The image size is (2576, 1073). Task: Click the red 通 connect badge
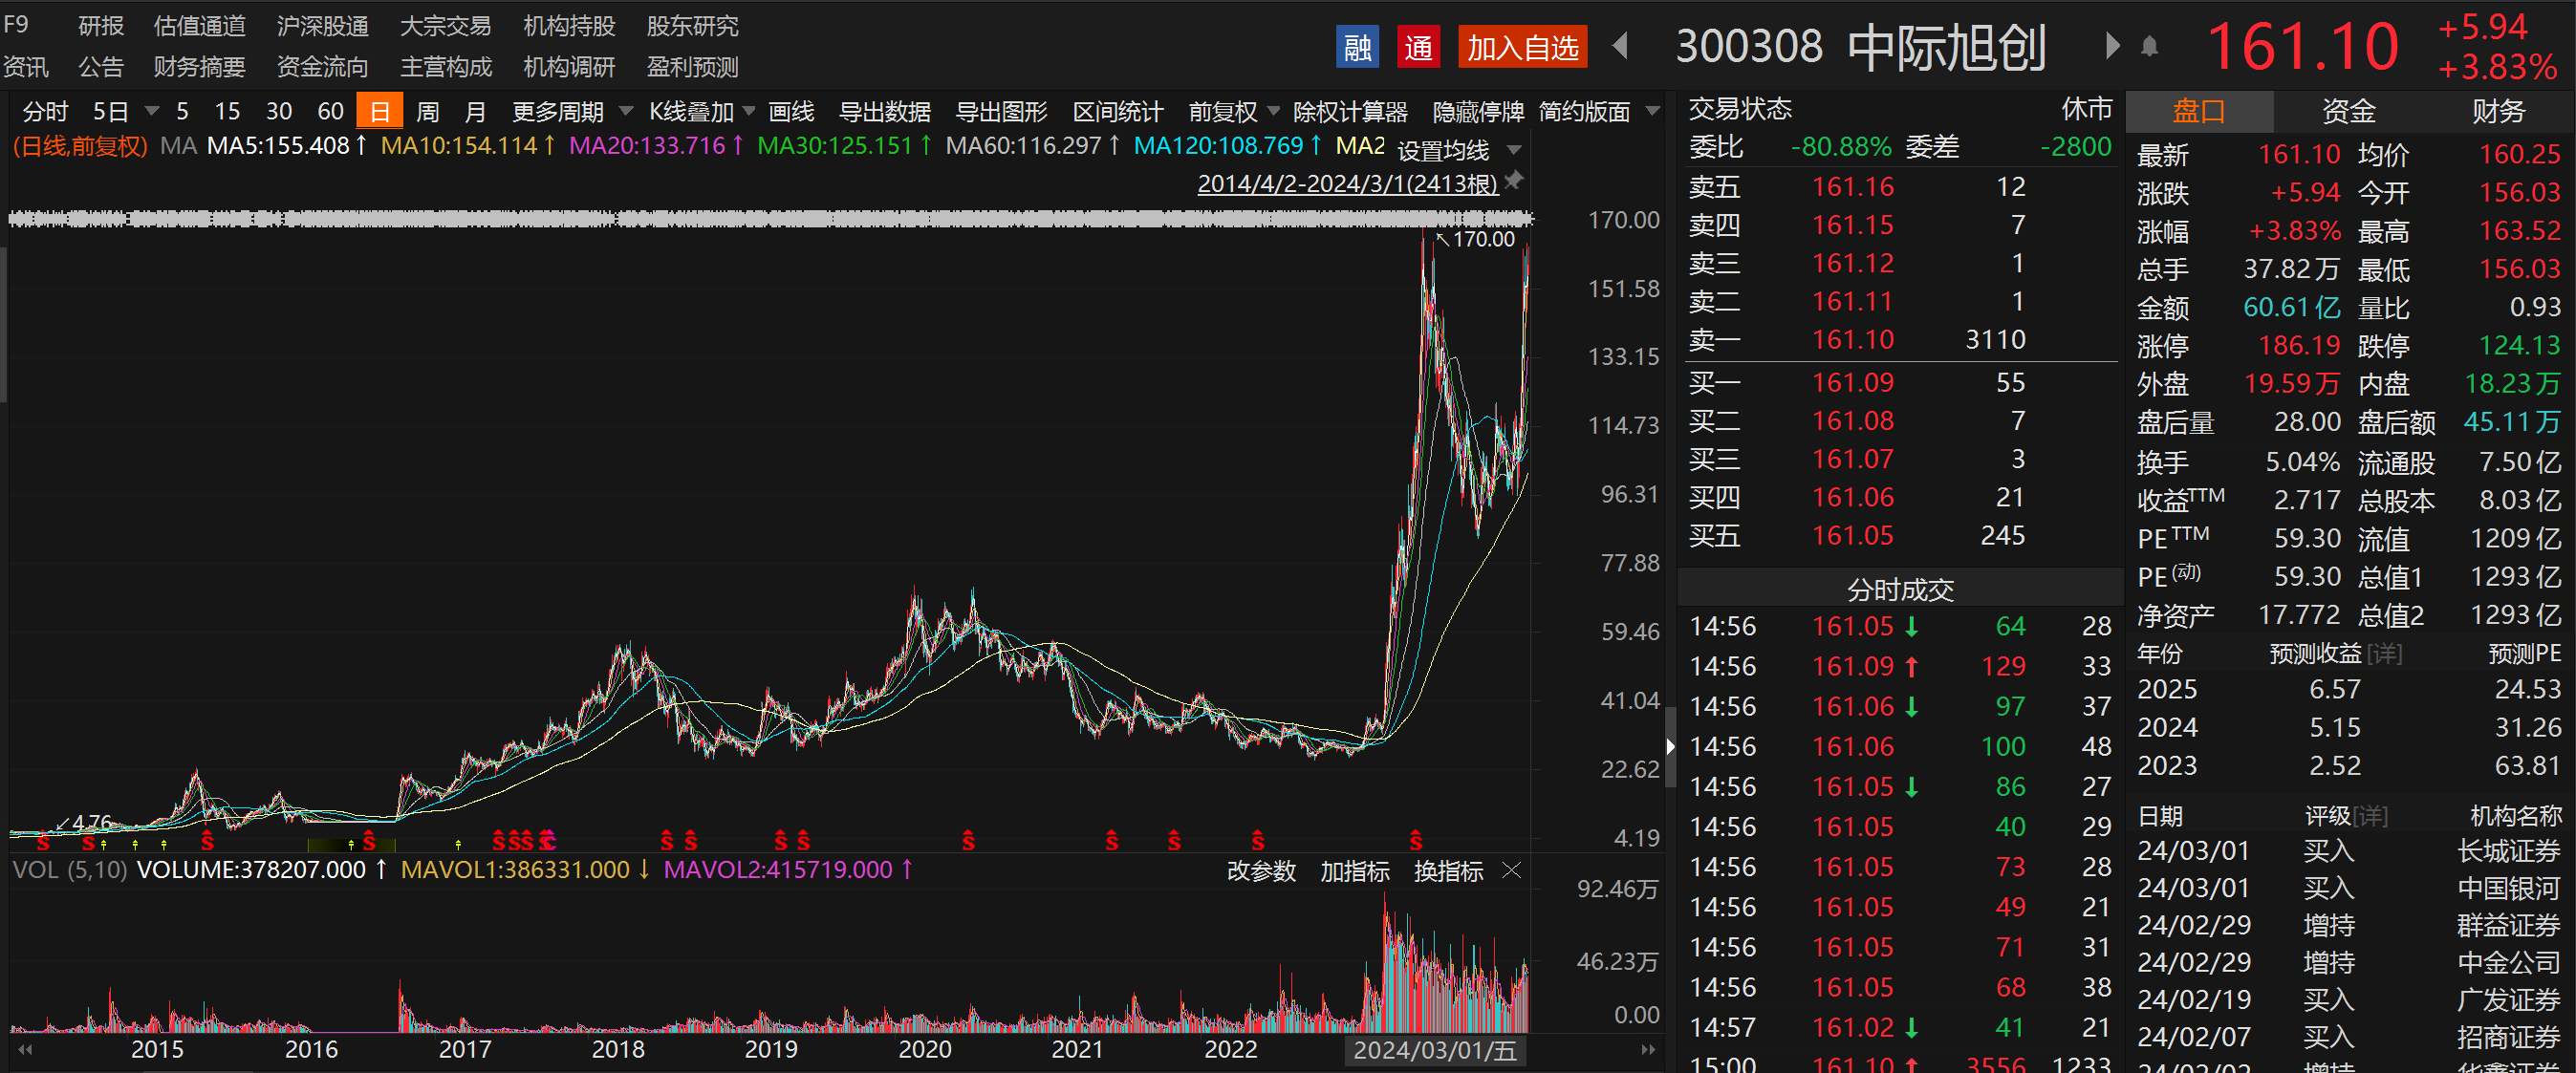1418,47
